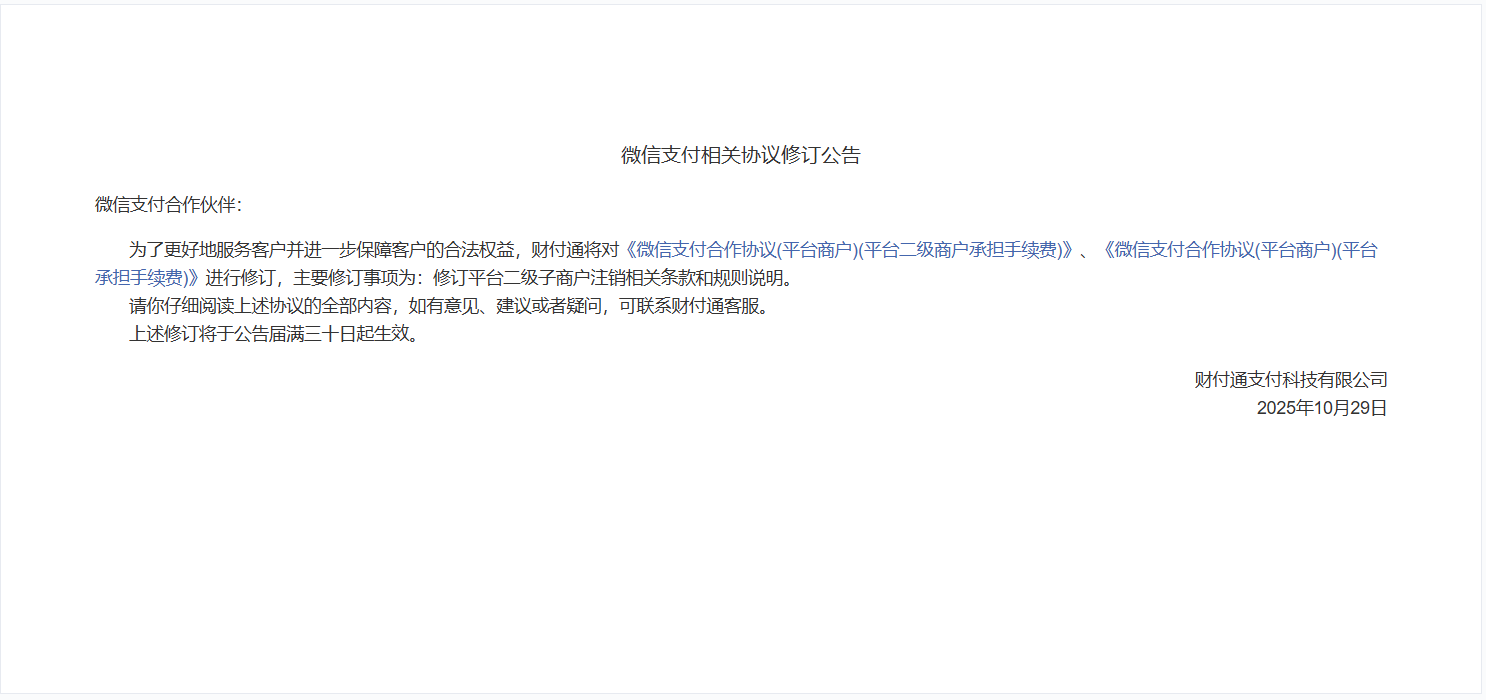The image size is (1486, 700).
Task: Click the signature 财付通支付科技有限公司
Action: coord(1291,380)
